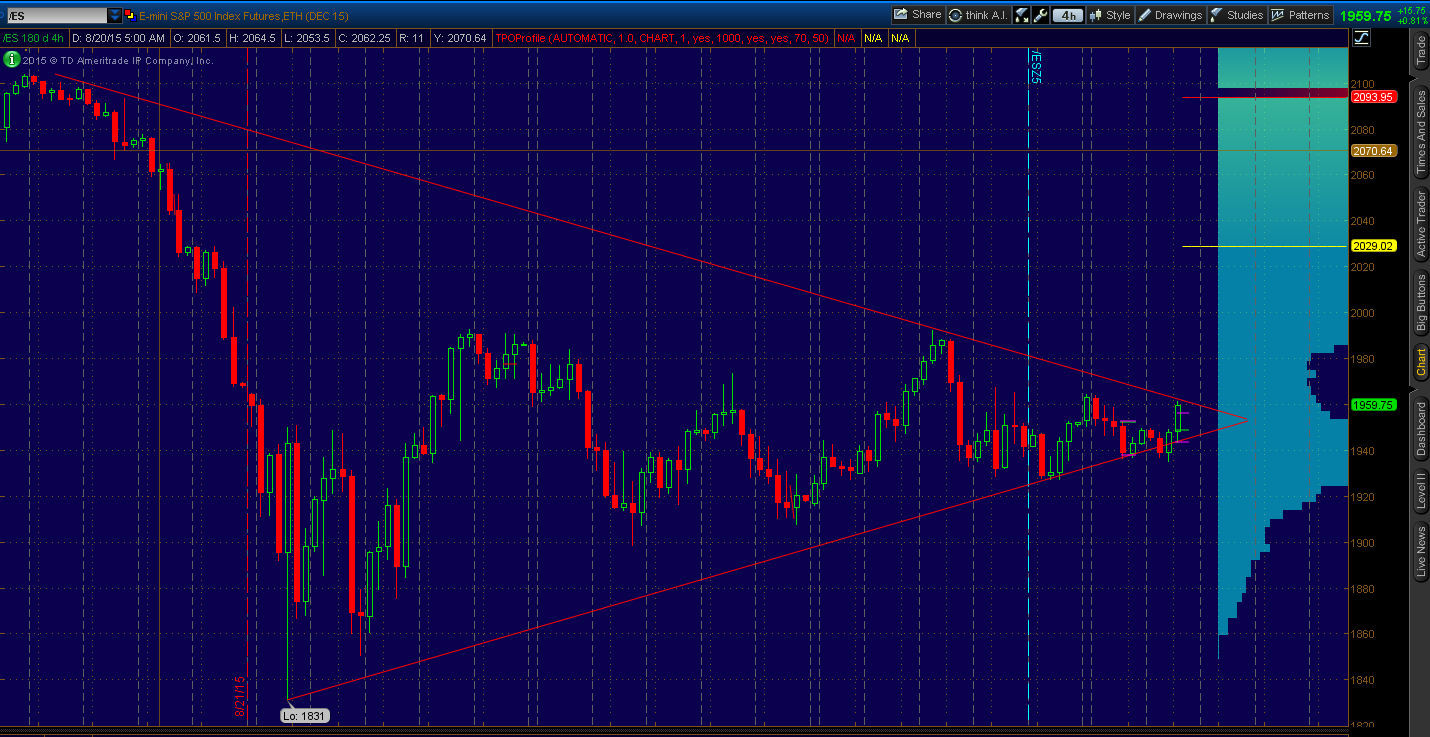Open the Dashboard side tab
This screenshot has height=737, width=1430.
pos(1420,429)
